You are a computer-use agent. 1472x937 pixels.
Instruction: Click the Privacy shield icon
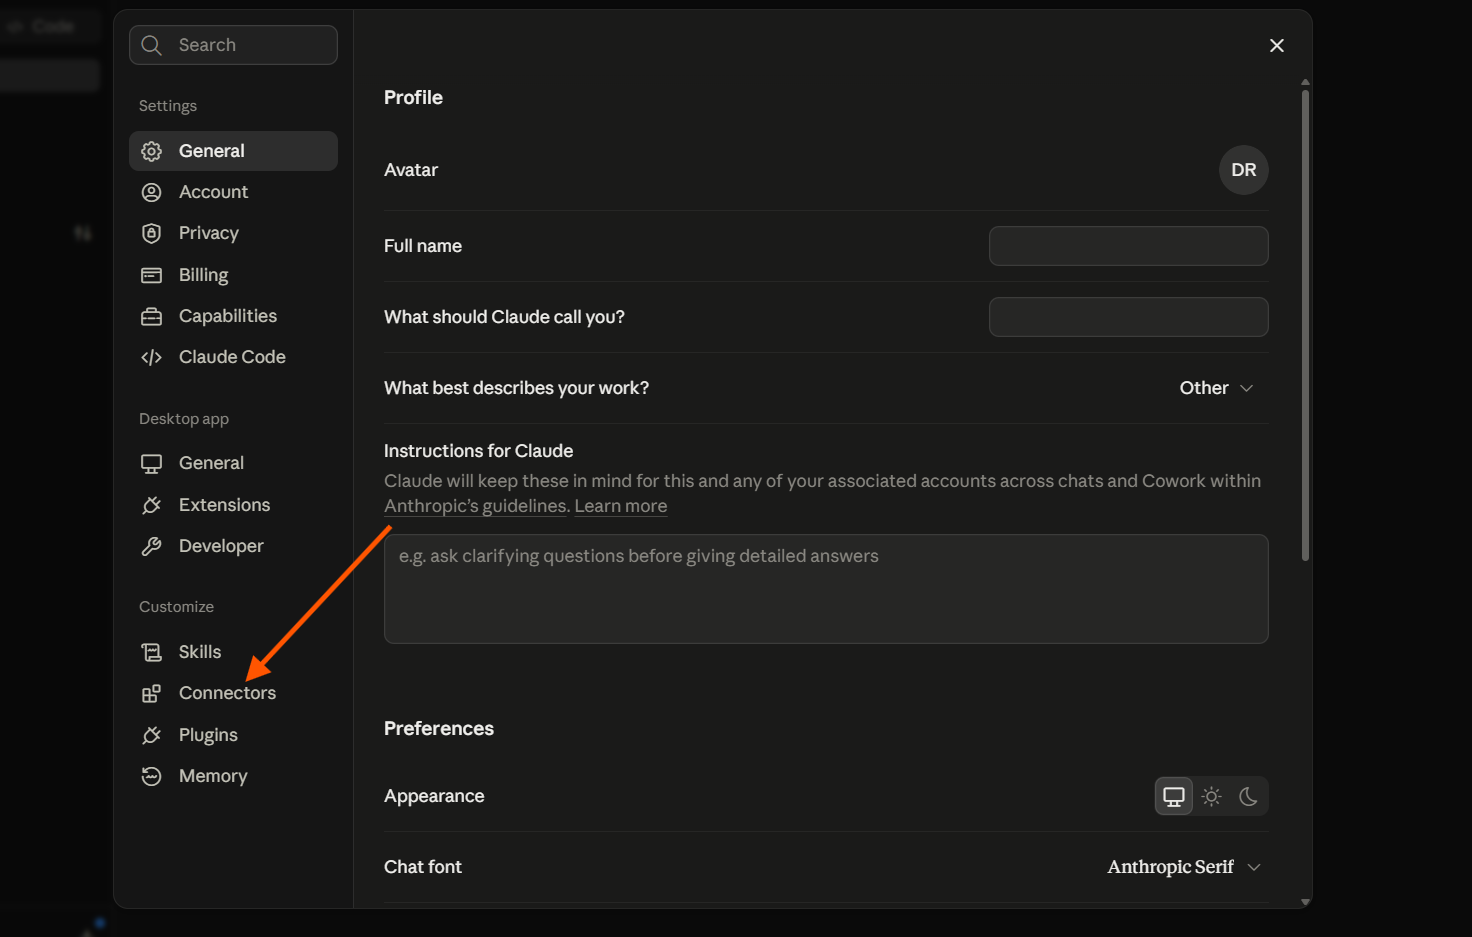coord(151,233)
